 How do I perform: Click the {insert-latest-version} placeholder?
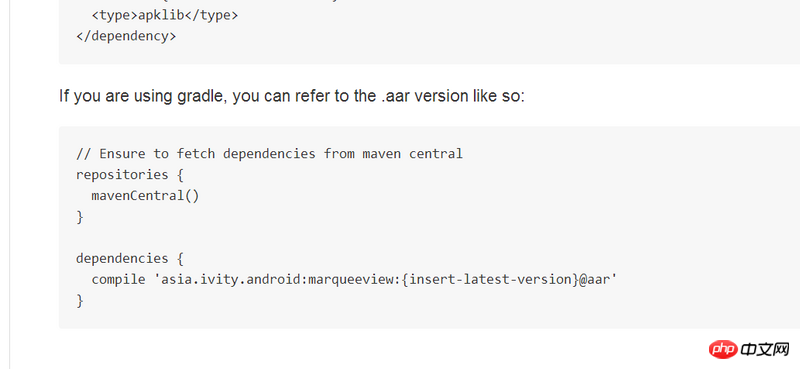tap(490, 280)
